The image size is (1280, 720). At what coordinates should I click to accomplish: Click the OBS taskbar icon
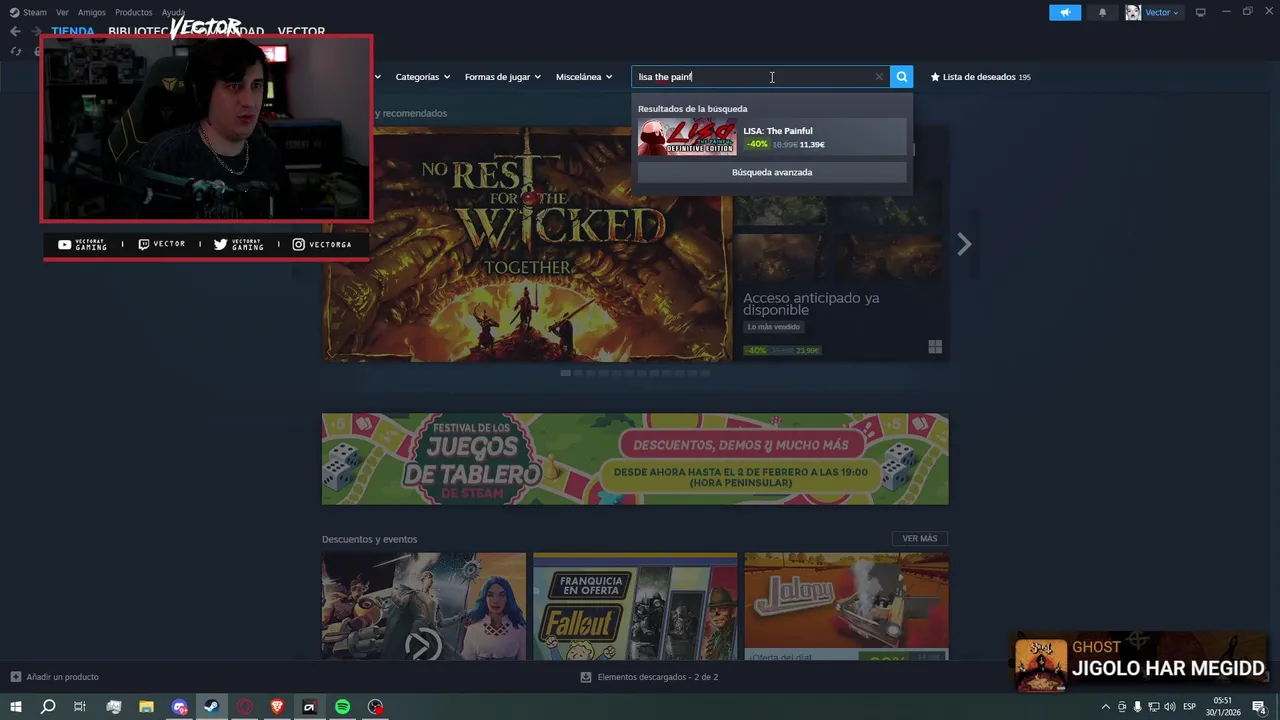click(375, 707)
